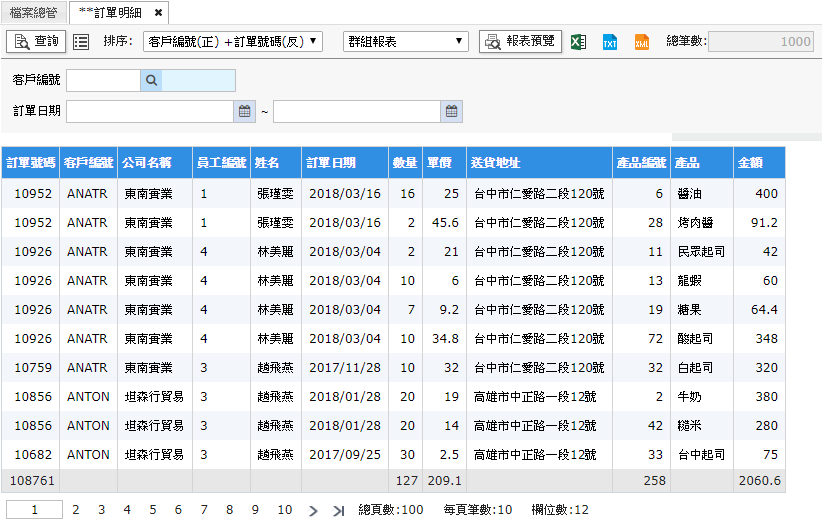The height and width of the screenshot is (530, 822).
Task: Go to page 9
Action: click(255, 510)
